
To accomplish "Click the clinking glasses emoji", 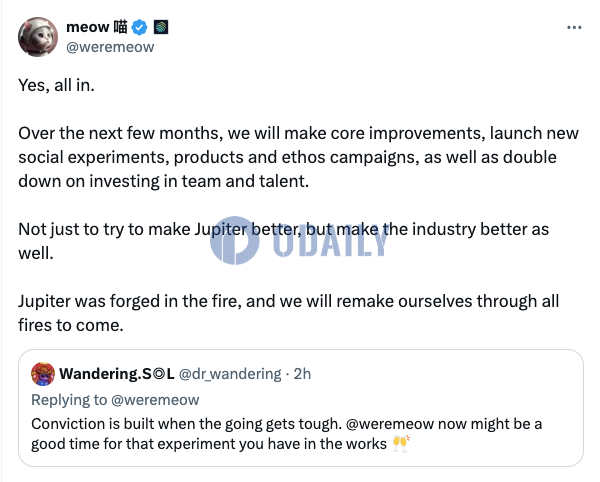I will pyautogui.click(x=401, y=444).
